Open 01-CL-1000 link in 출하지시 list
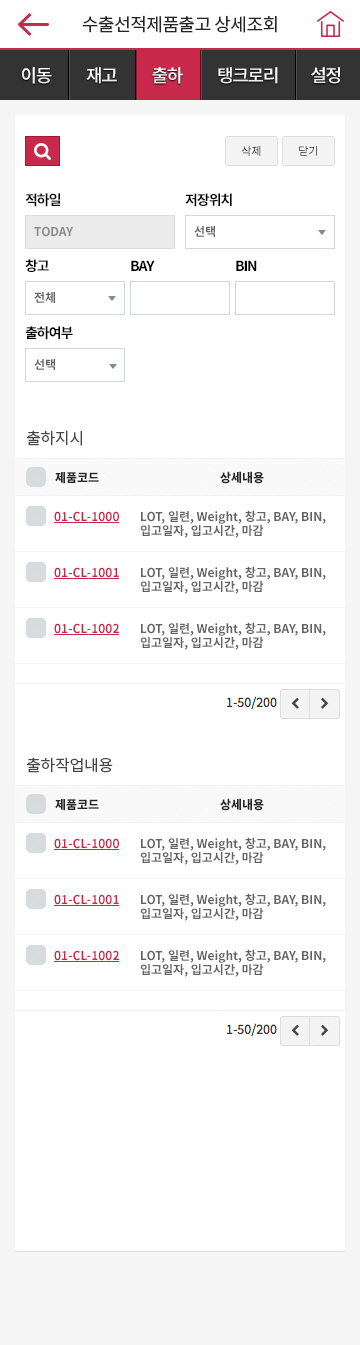 coord(87,517)
